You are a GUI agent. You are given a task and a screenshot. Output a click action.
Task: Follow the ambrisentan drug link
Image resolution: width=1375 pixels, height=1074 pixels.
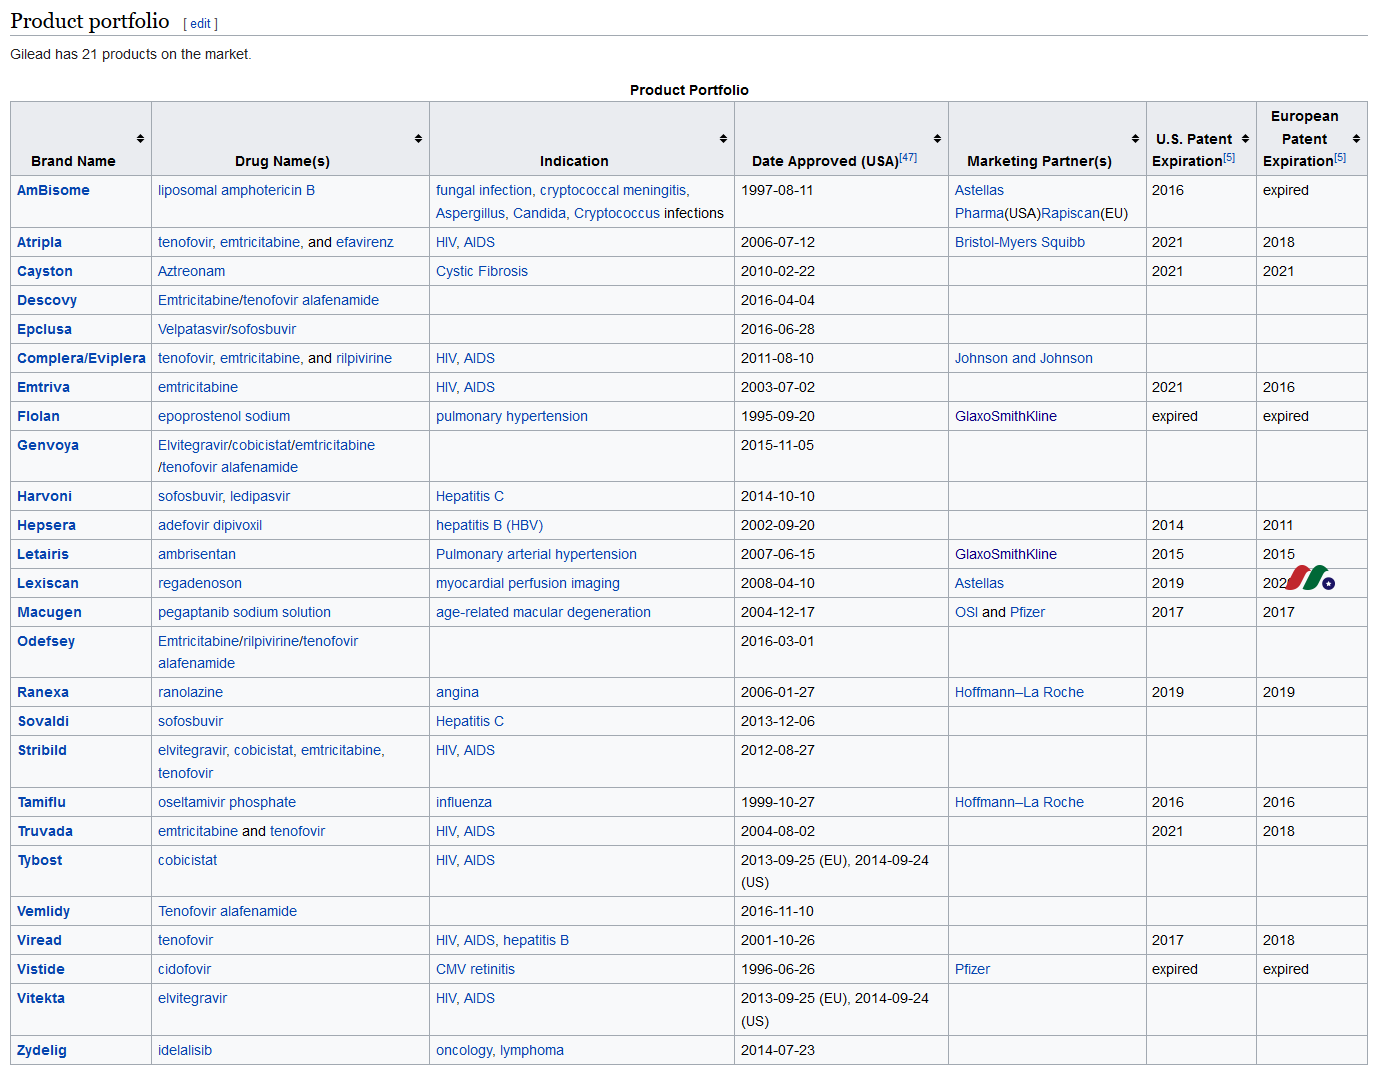tap(197, 554)
